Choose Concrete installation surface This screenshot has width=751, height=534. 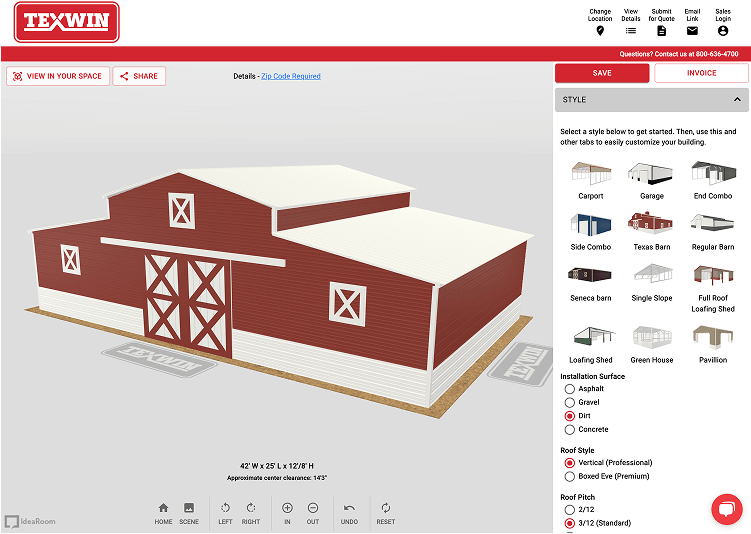pos(570,429)
